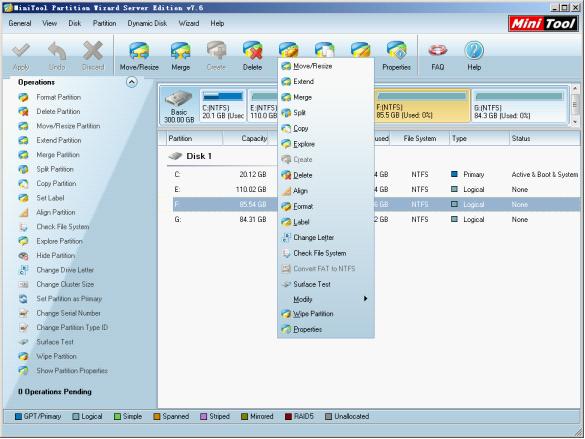Expand the Modify submenu in context menu

pyautogui.click(x=325, y=299)
